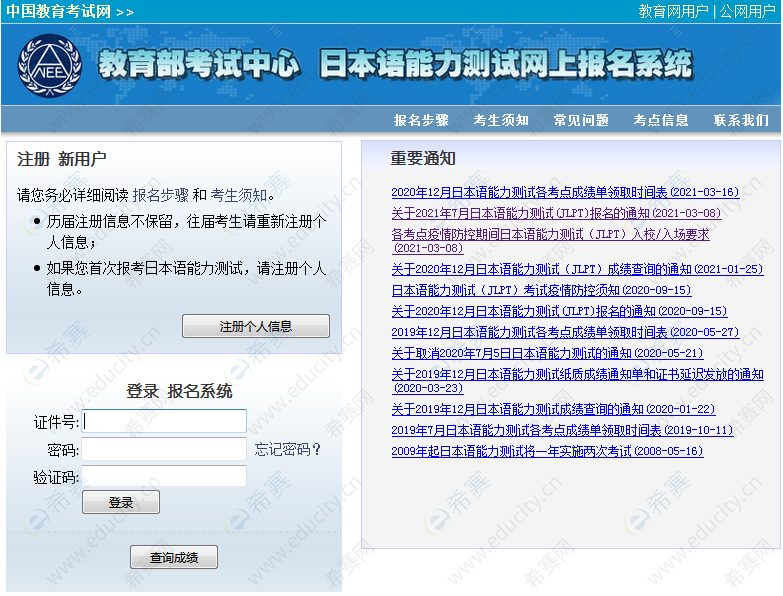The image size is (783, 596).
Task: Click the 注册个人信息 button
Action: point(256,326)
